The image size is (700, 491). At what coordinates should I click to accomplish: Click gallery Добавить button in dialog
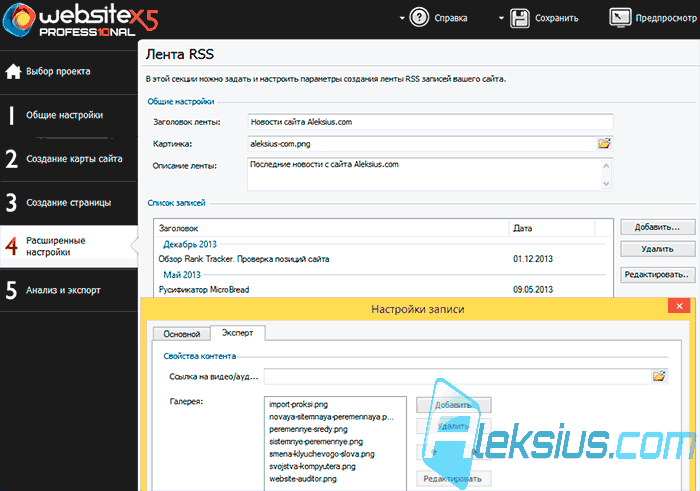pos(454,405)
